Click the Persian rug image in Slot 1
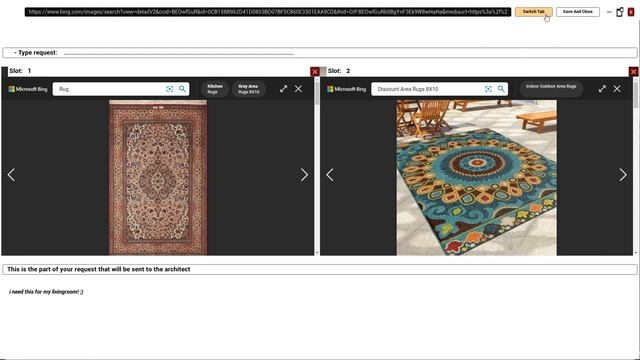640x360 pixels. pyautogui.click(x=158, y=178)
